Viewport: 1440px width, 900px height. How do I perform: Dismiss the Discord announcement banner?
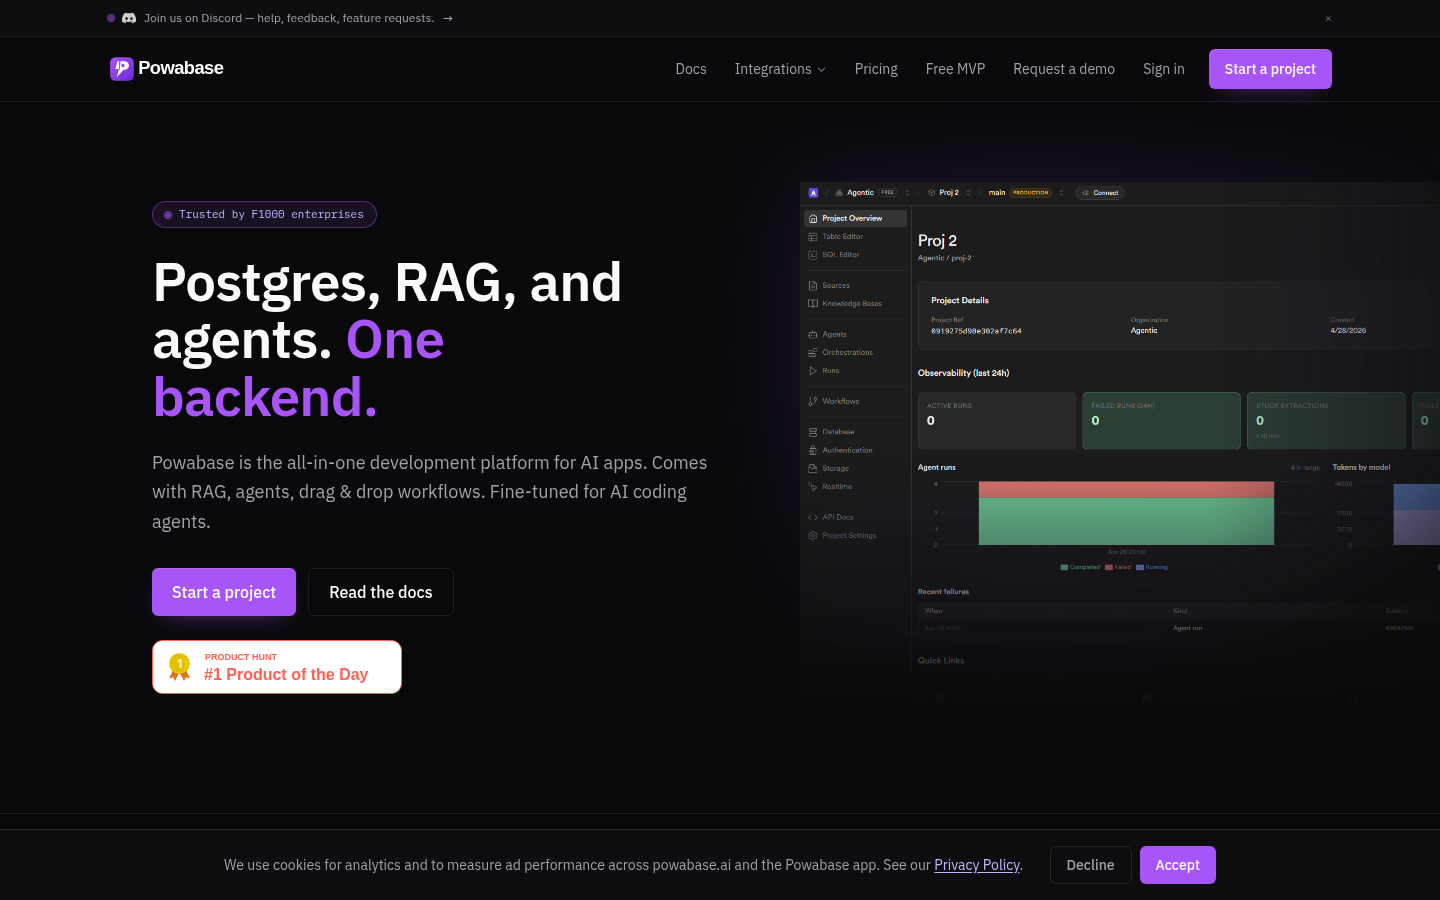1328,18
